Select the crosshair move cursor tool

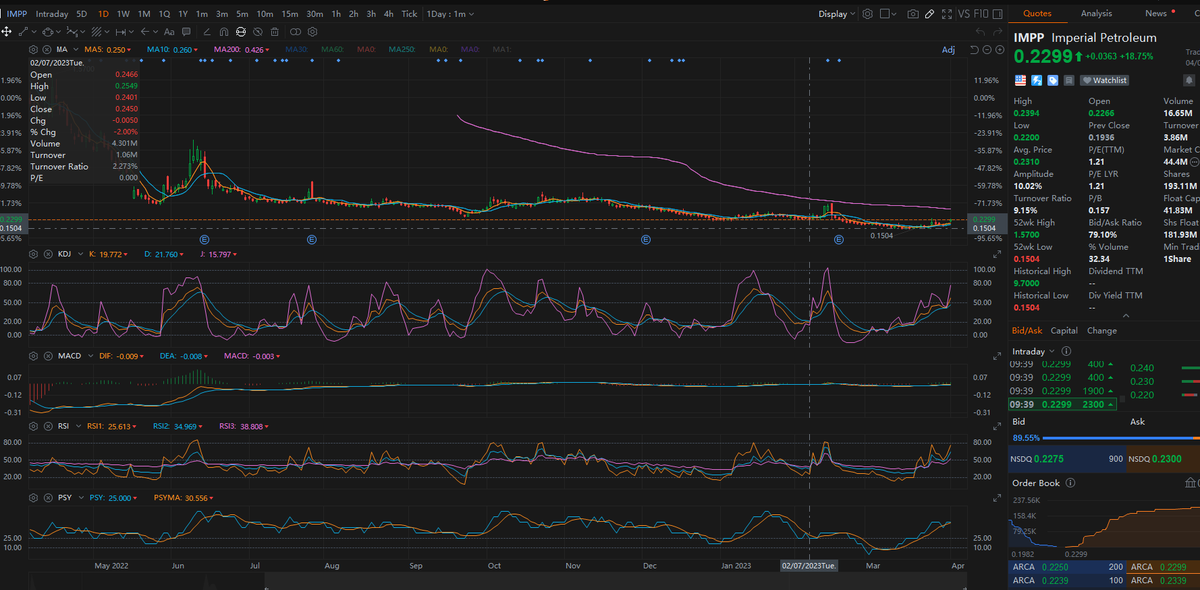7,32
